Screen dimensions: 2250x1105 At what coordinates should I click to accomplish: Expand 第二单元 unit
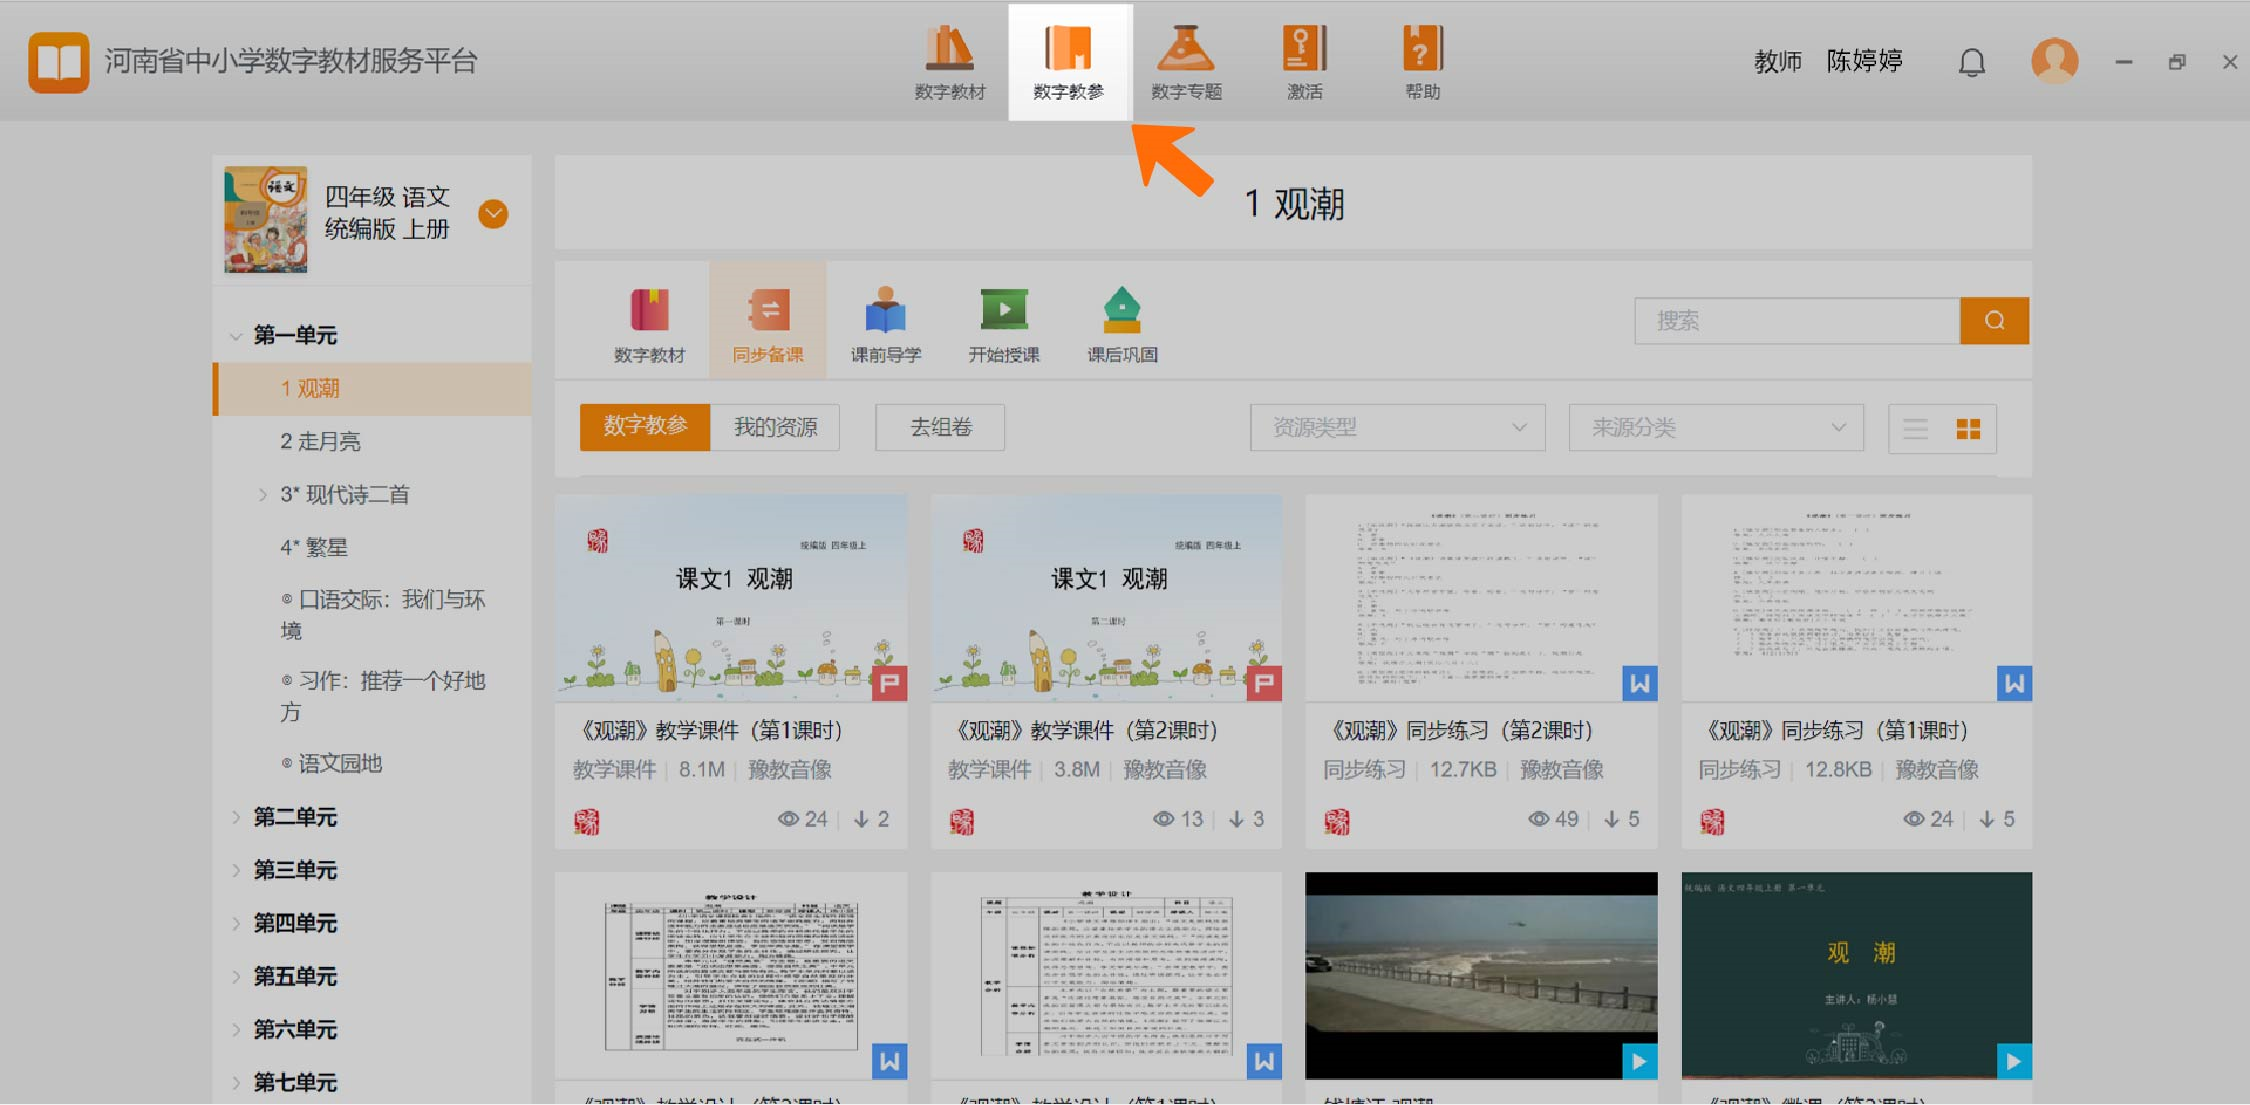[x=236, y=817]
